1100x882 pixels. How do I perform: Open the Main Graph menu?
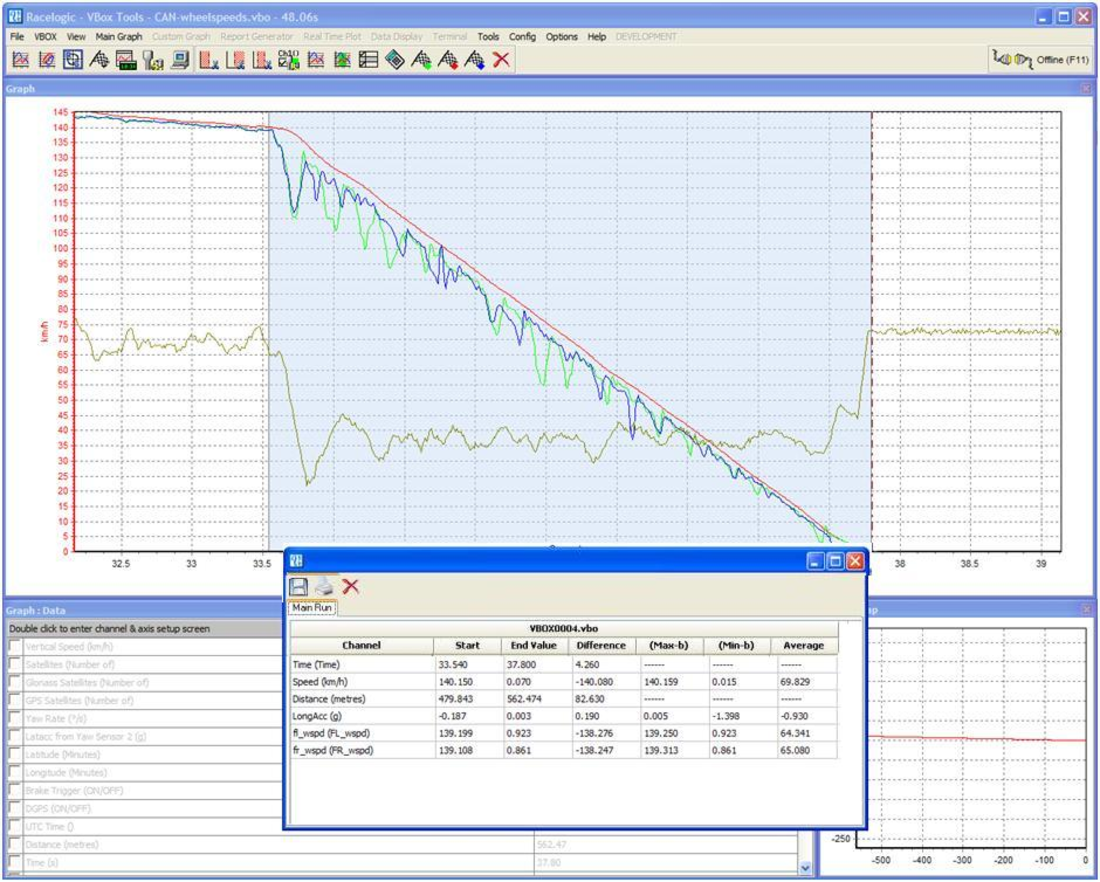[x=119, y=36]
